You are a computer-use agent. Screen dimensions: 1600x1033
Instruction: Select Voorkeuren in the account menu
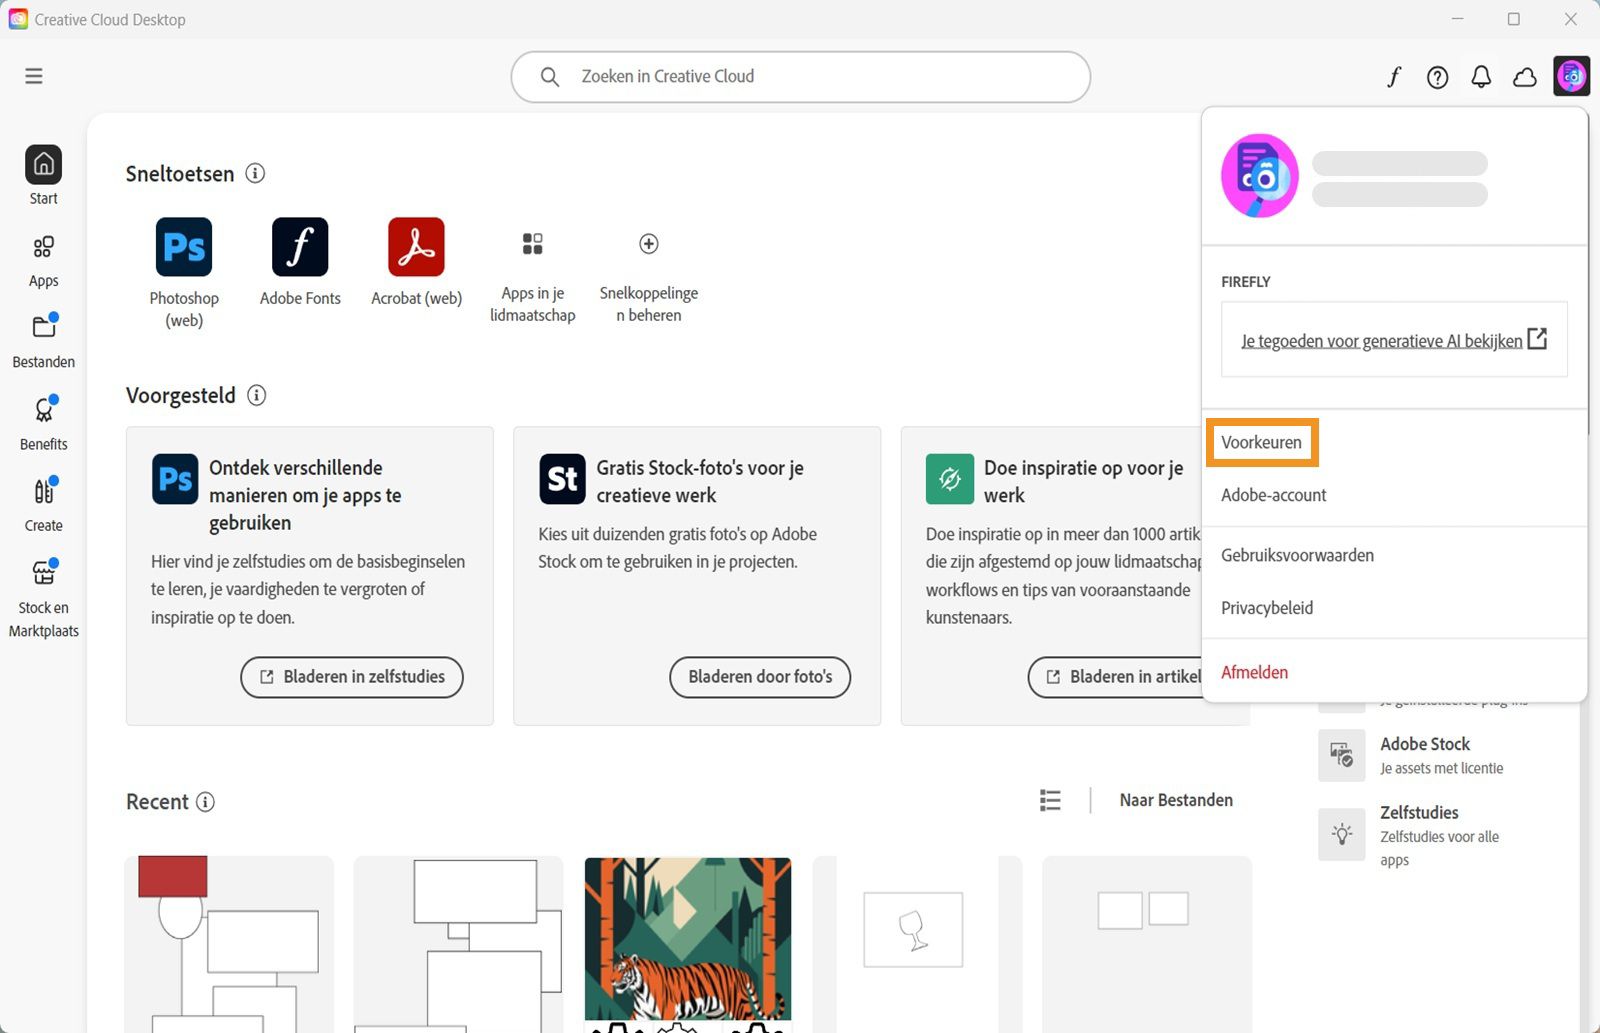1261,441
